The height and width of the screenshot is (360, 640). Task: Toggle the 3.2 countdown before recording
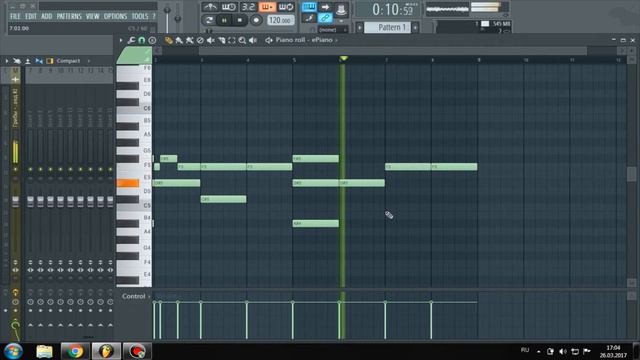coord(248,7)
